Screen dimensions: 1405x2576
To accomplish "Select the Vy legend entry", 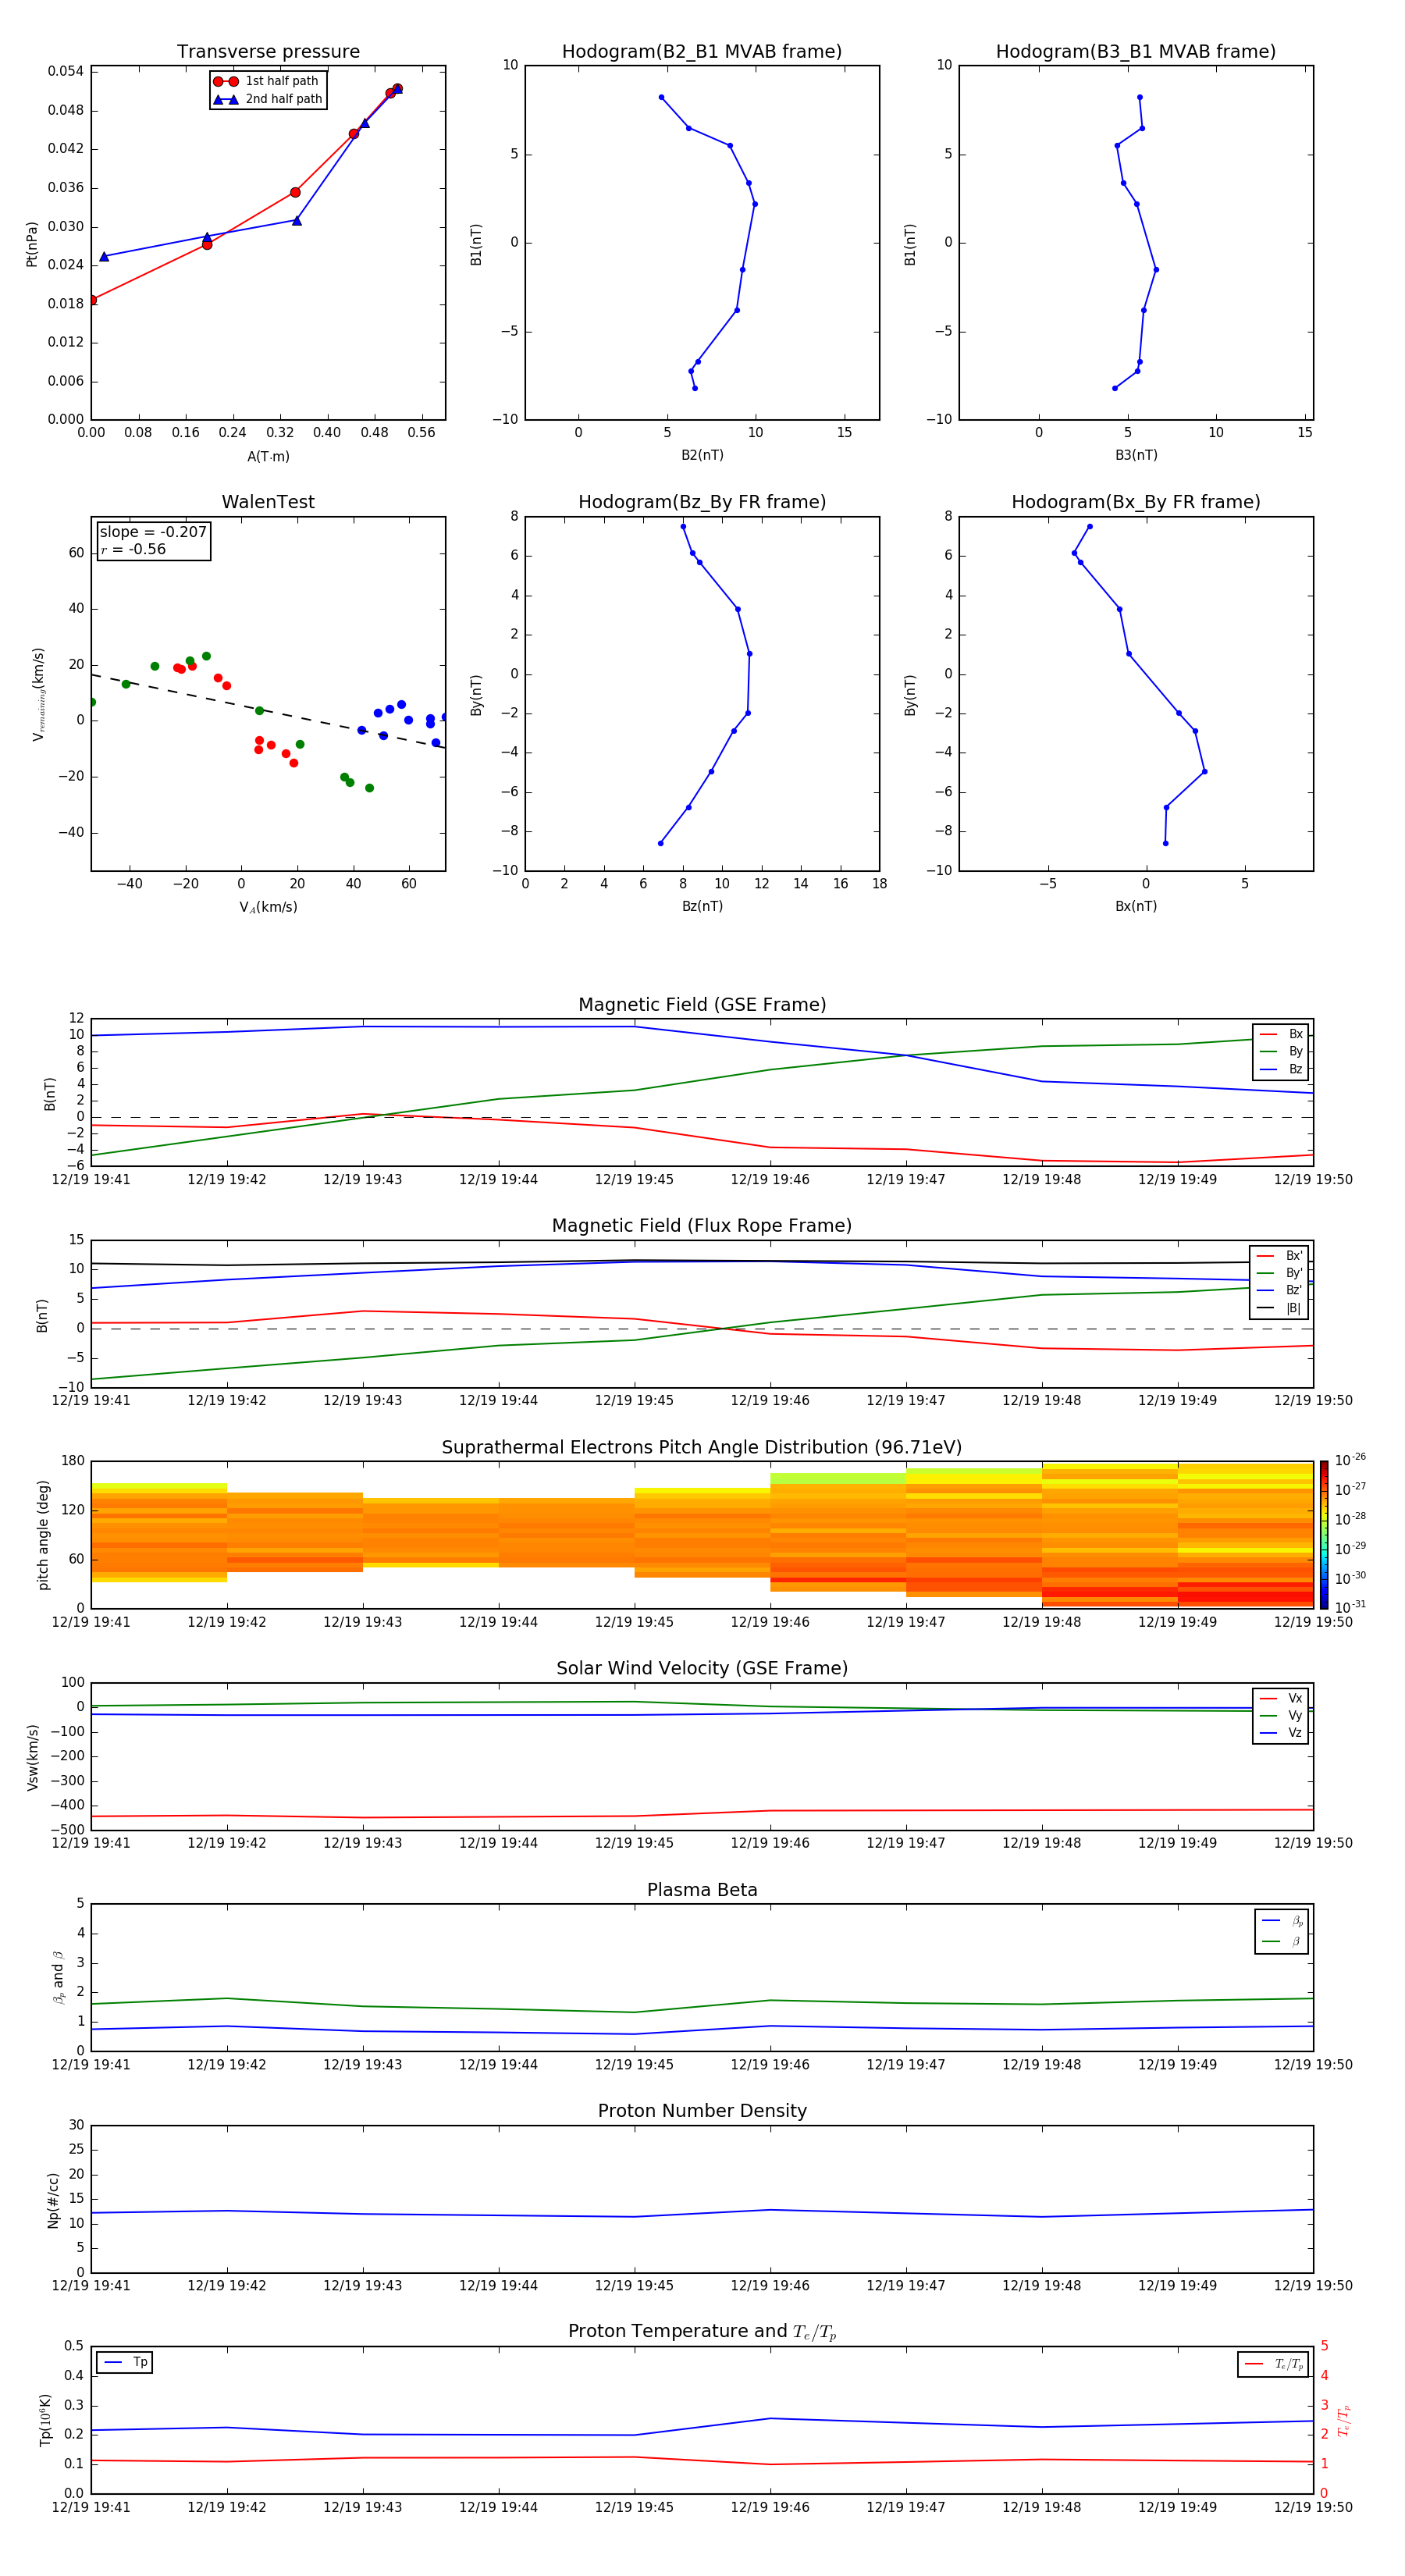I will 1281,1715.
